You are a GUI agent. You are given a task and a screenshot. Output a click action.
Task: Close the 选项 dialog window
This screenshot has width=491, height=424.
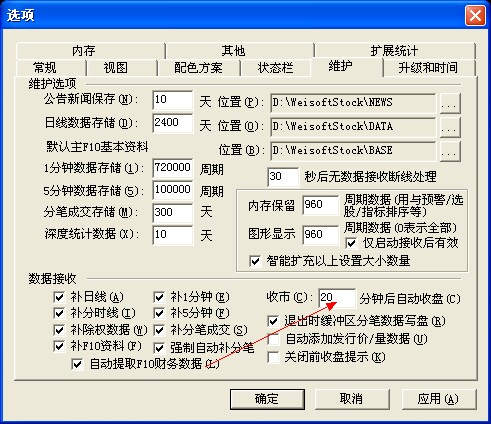[475, 15]
